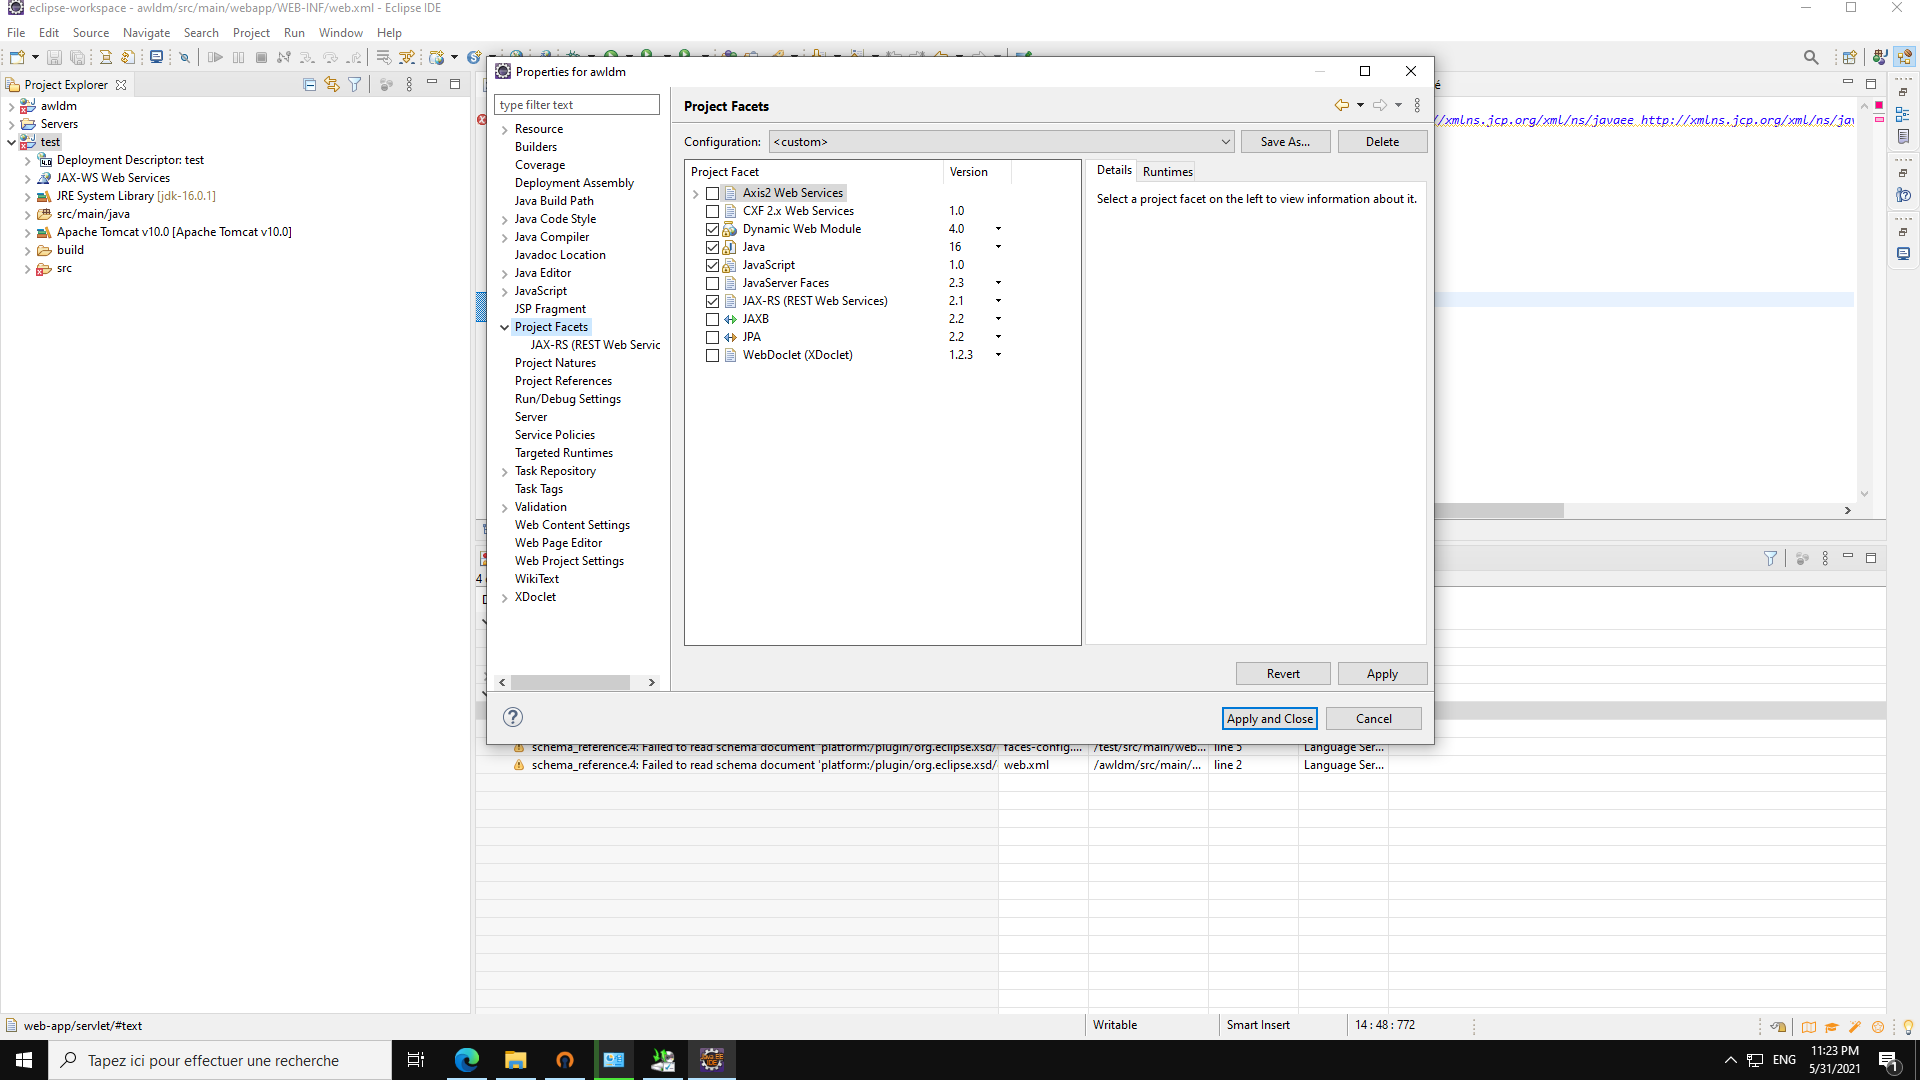Click the Forward arrow in Project Facets header
1920x1080 pixels.
click(1380, 105)
